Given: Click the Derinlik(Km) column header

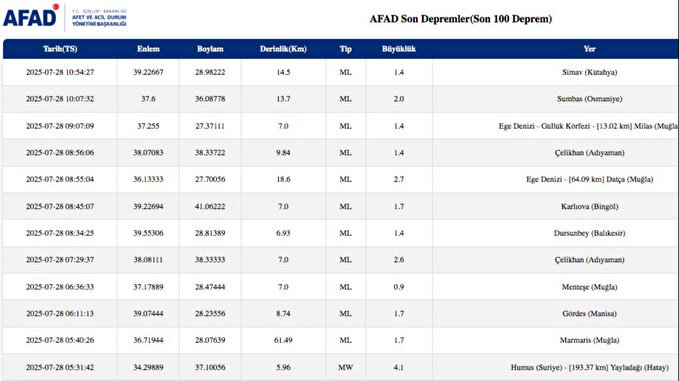Looking at the screenshot, I should pyautogui.click(x=283, y=49).
